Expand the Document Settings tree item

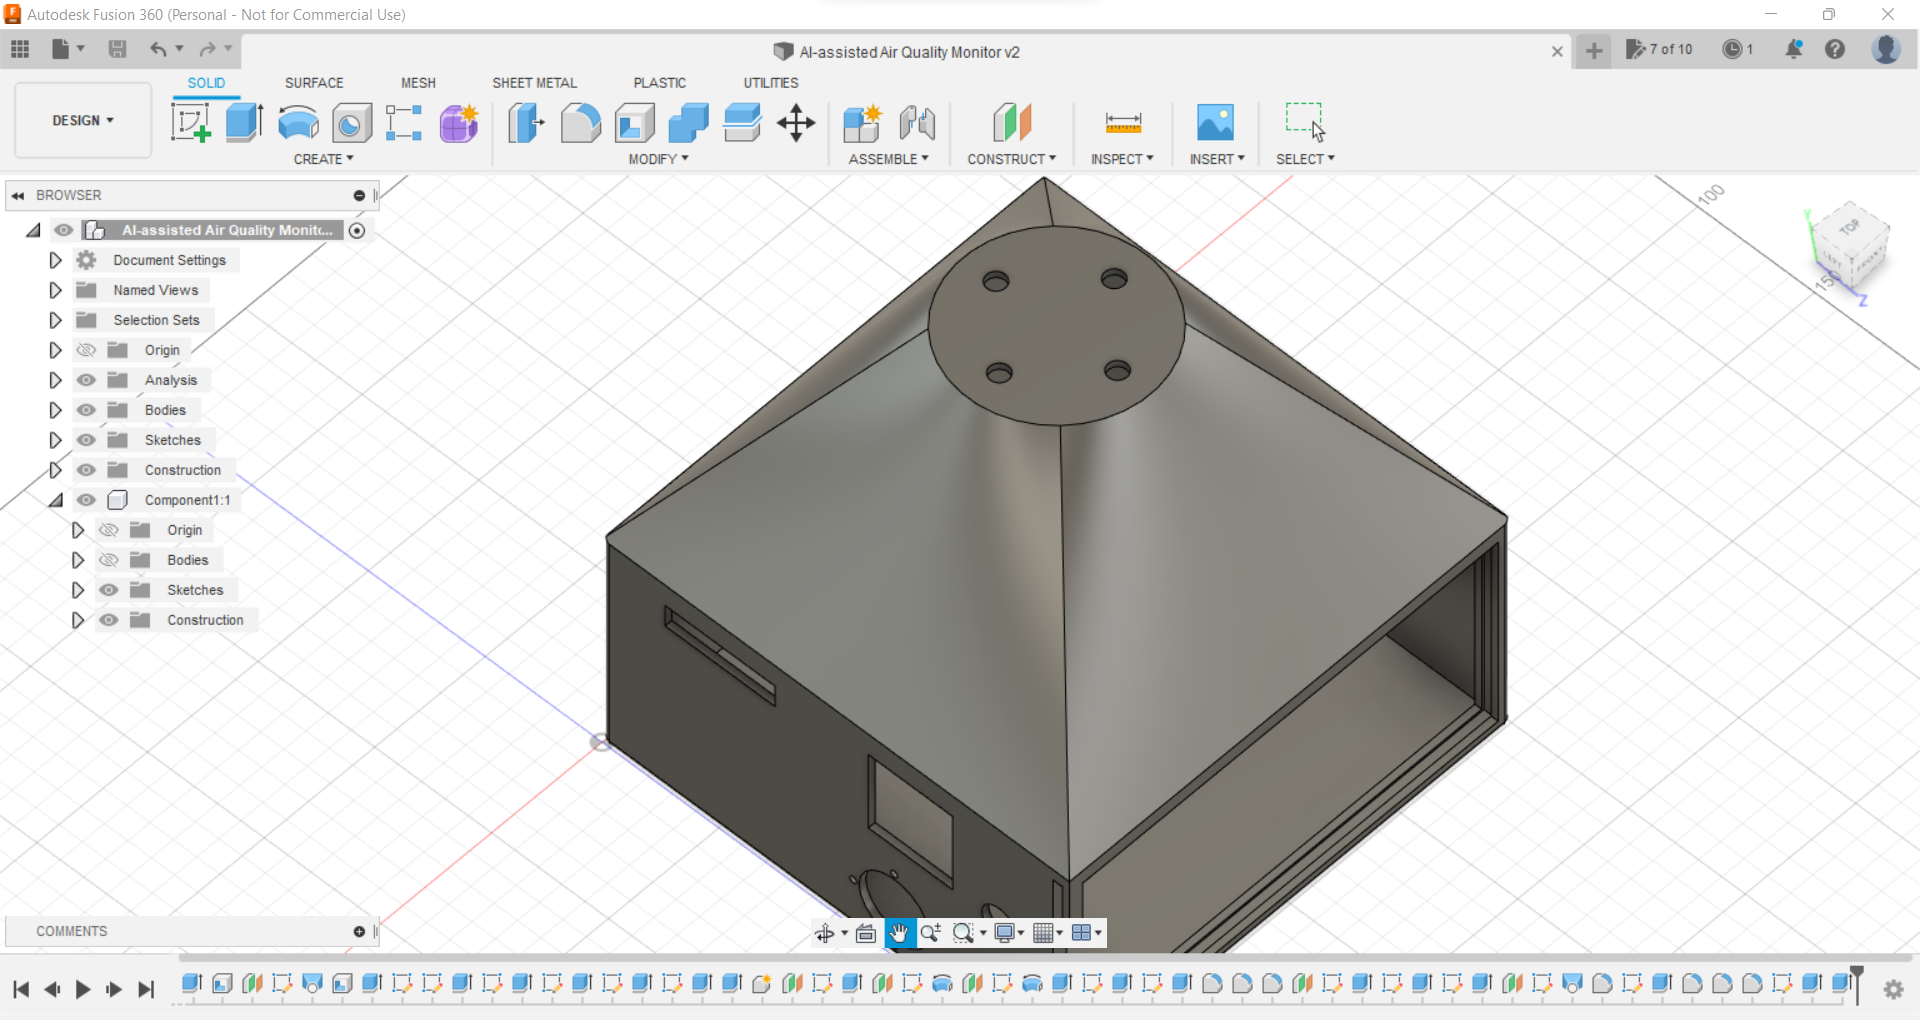click(x=55, y=260)
